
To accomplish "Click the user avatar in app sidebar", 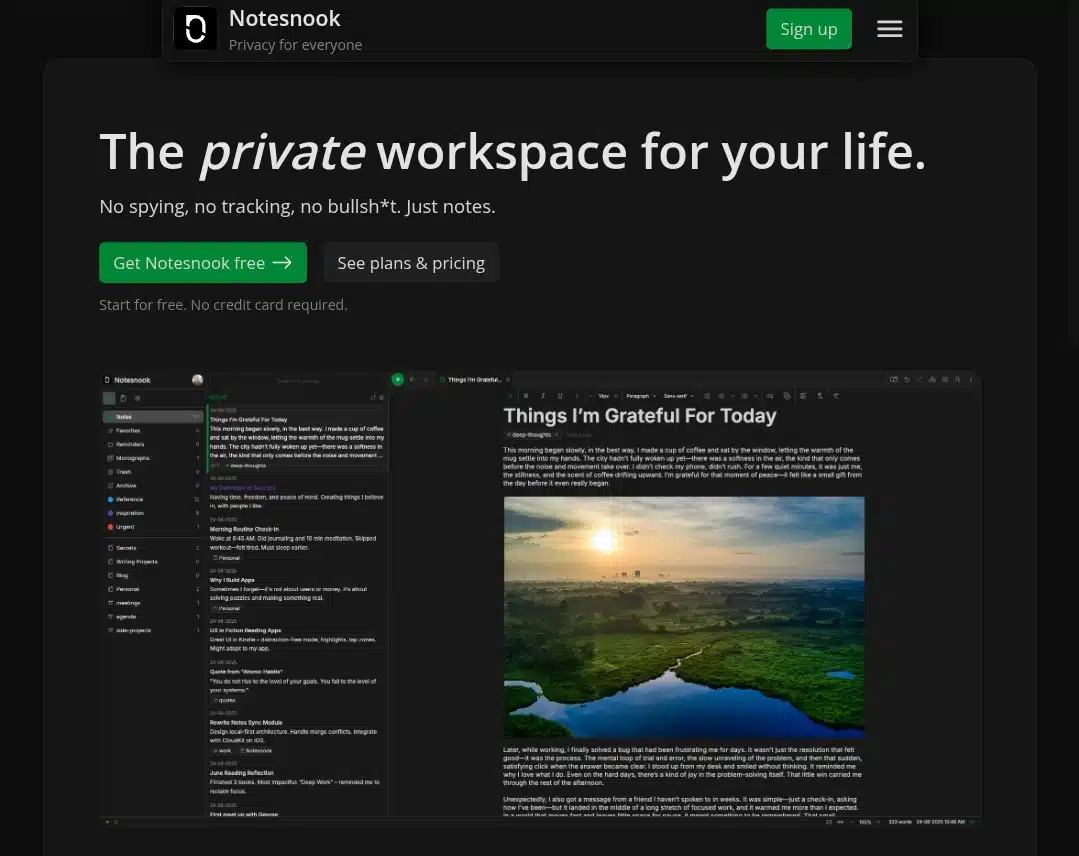I will [197, 379].
